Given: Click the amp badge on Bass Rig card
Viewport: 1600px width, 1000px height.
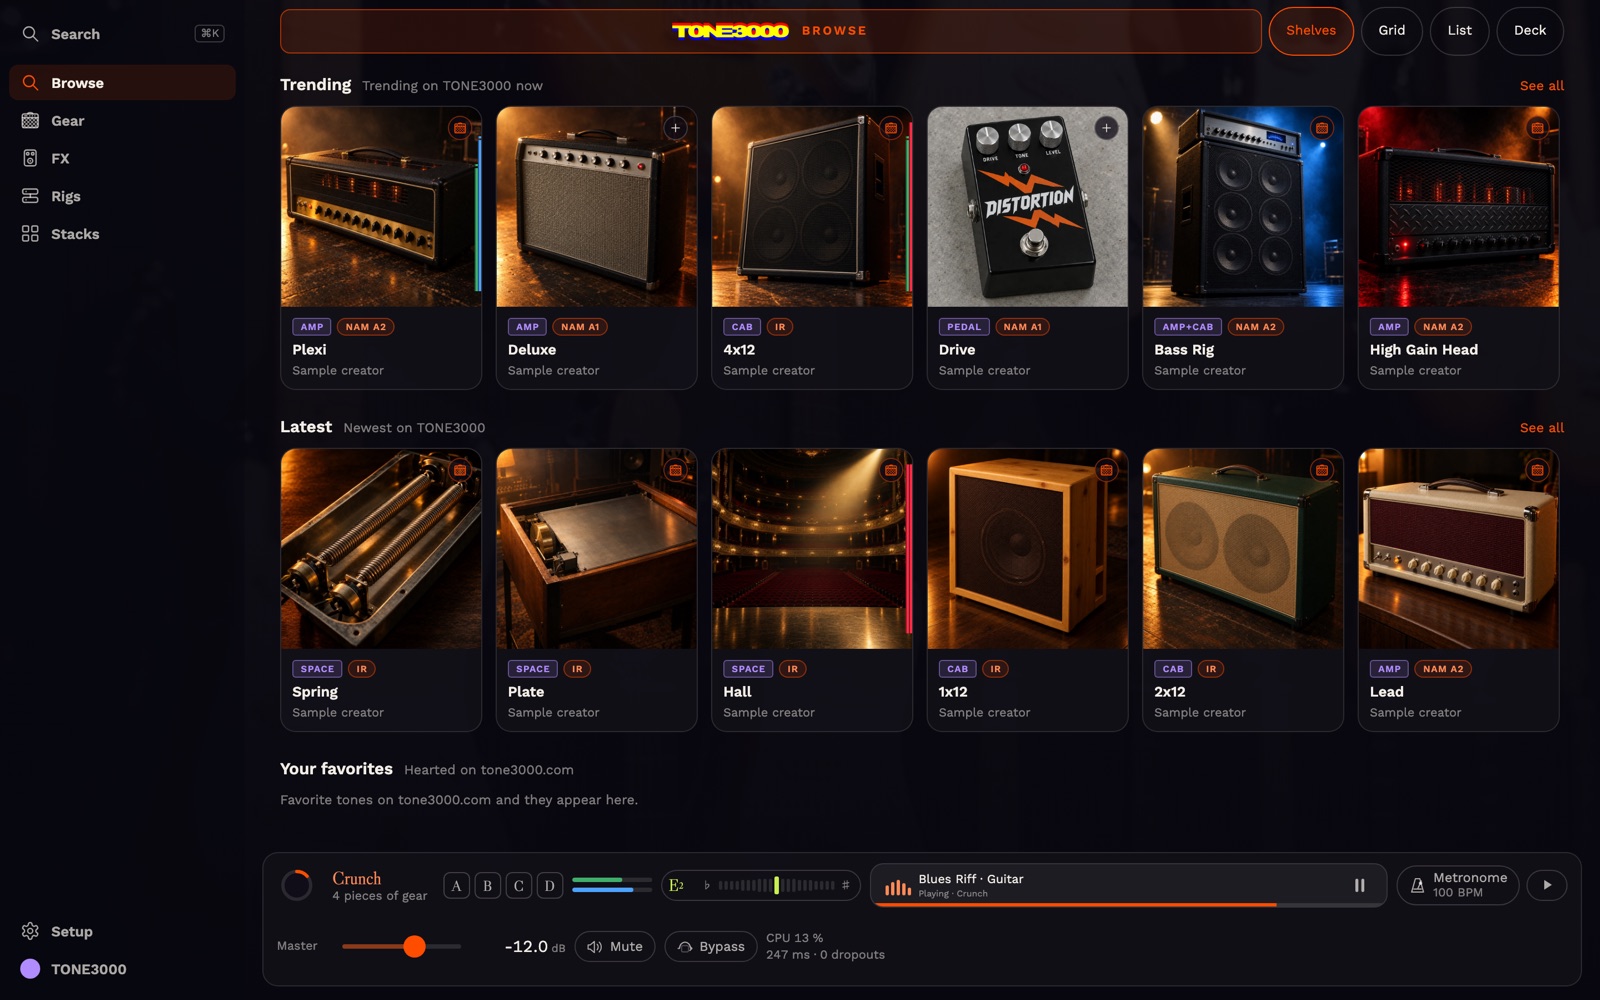Looking at the screenshot, I should [x=1322, y=128].
